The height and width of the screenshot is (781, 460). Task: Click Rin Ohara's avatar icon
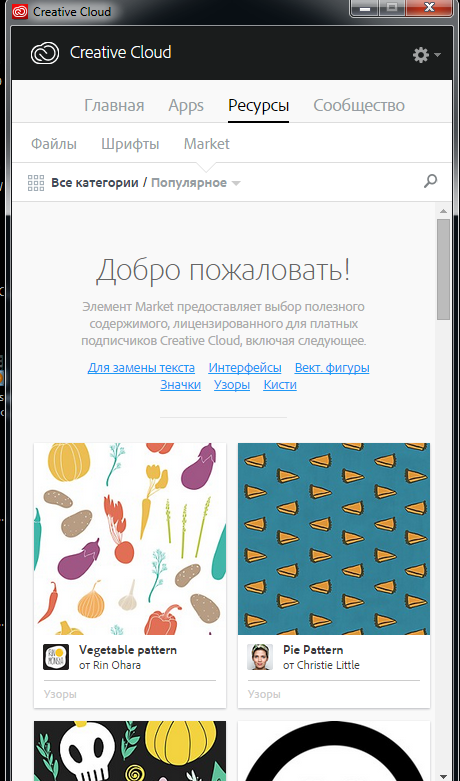click(56, 657)
